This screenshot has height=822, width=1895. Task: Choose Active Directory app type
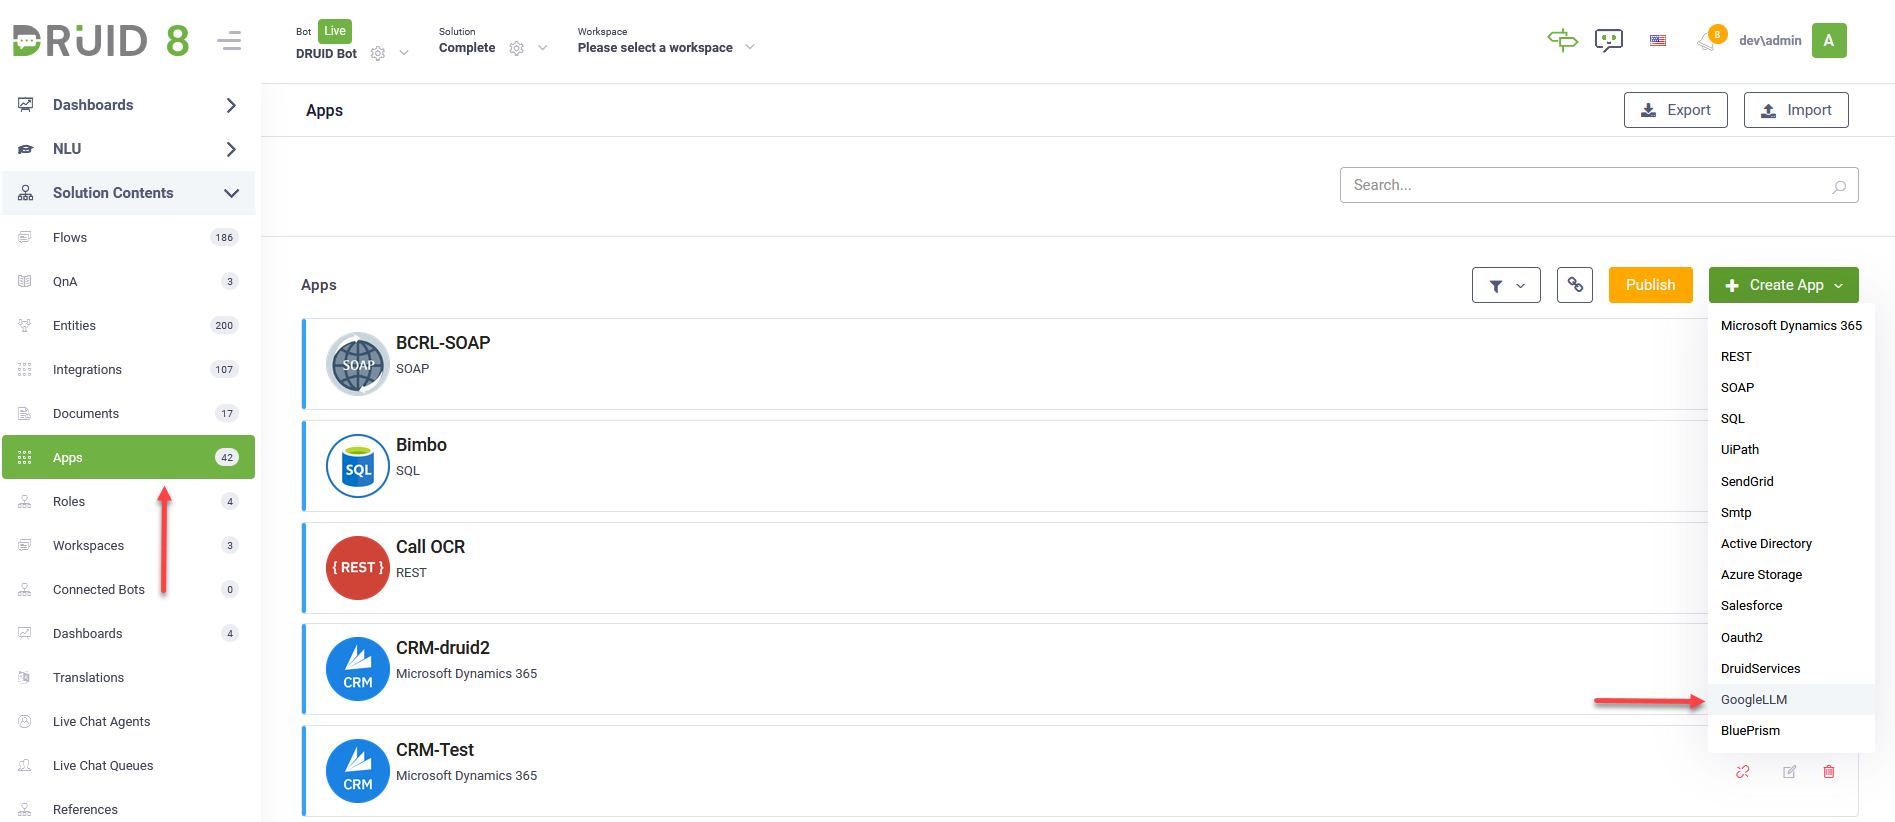(1791, 543)
